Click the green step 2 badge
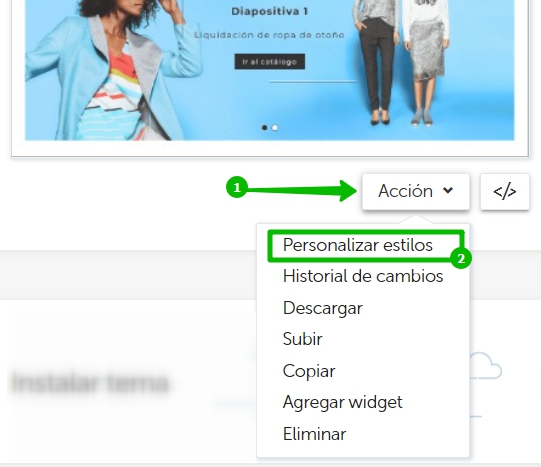 click(x=461, y=258)
